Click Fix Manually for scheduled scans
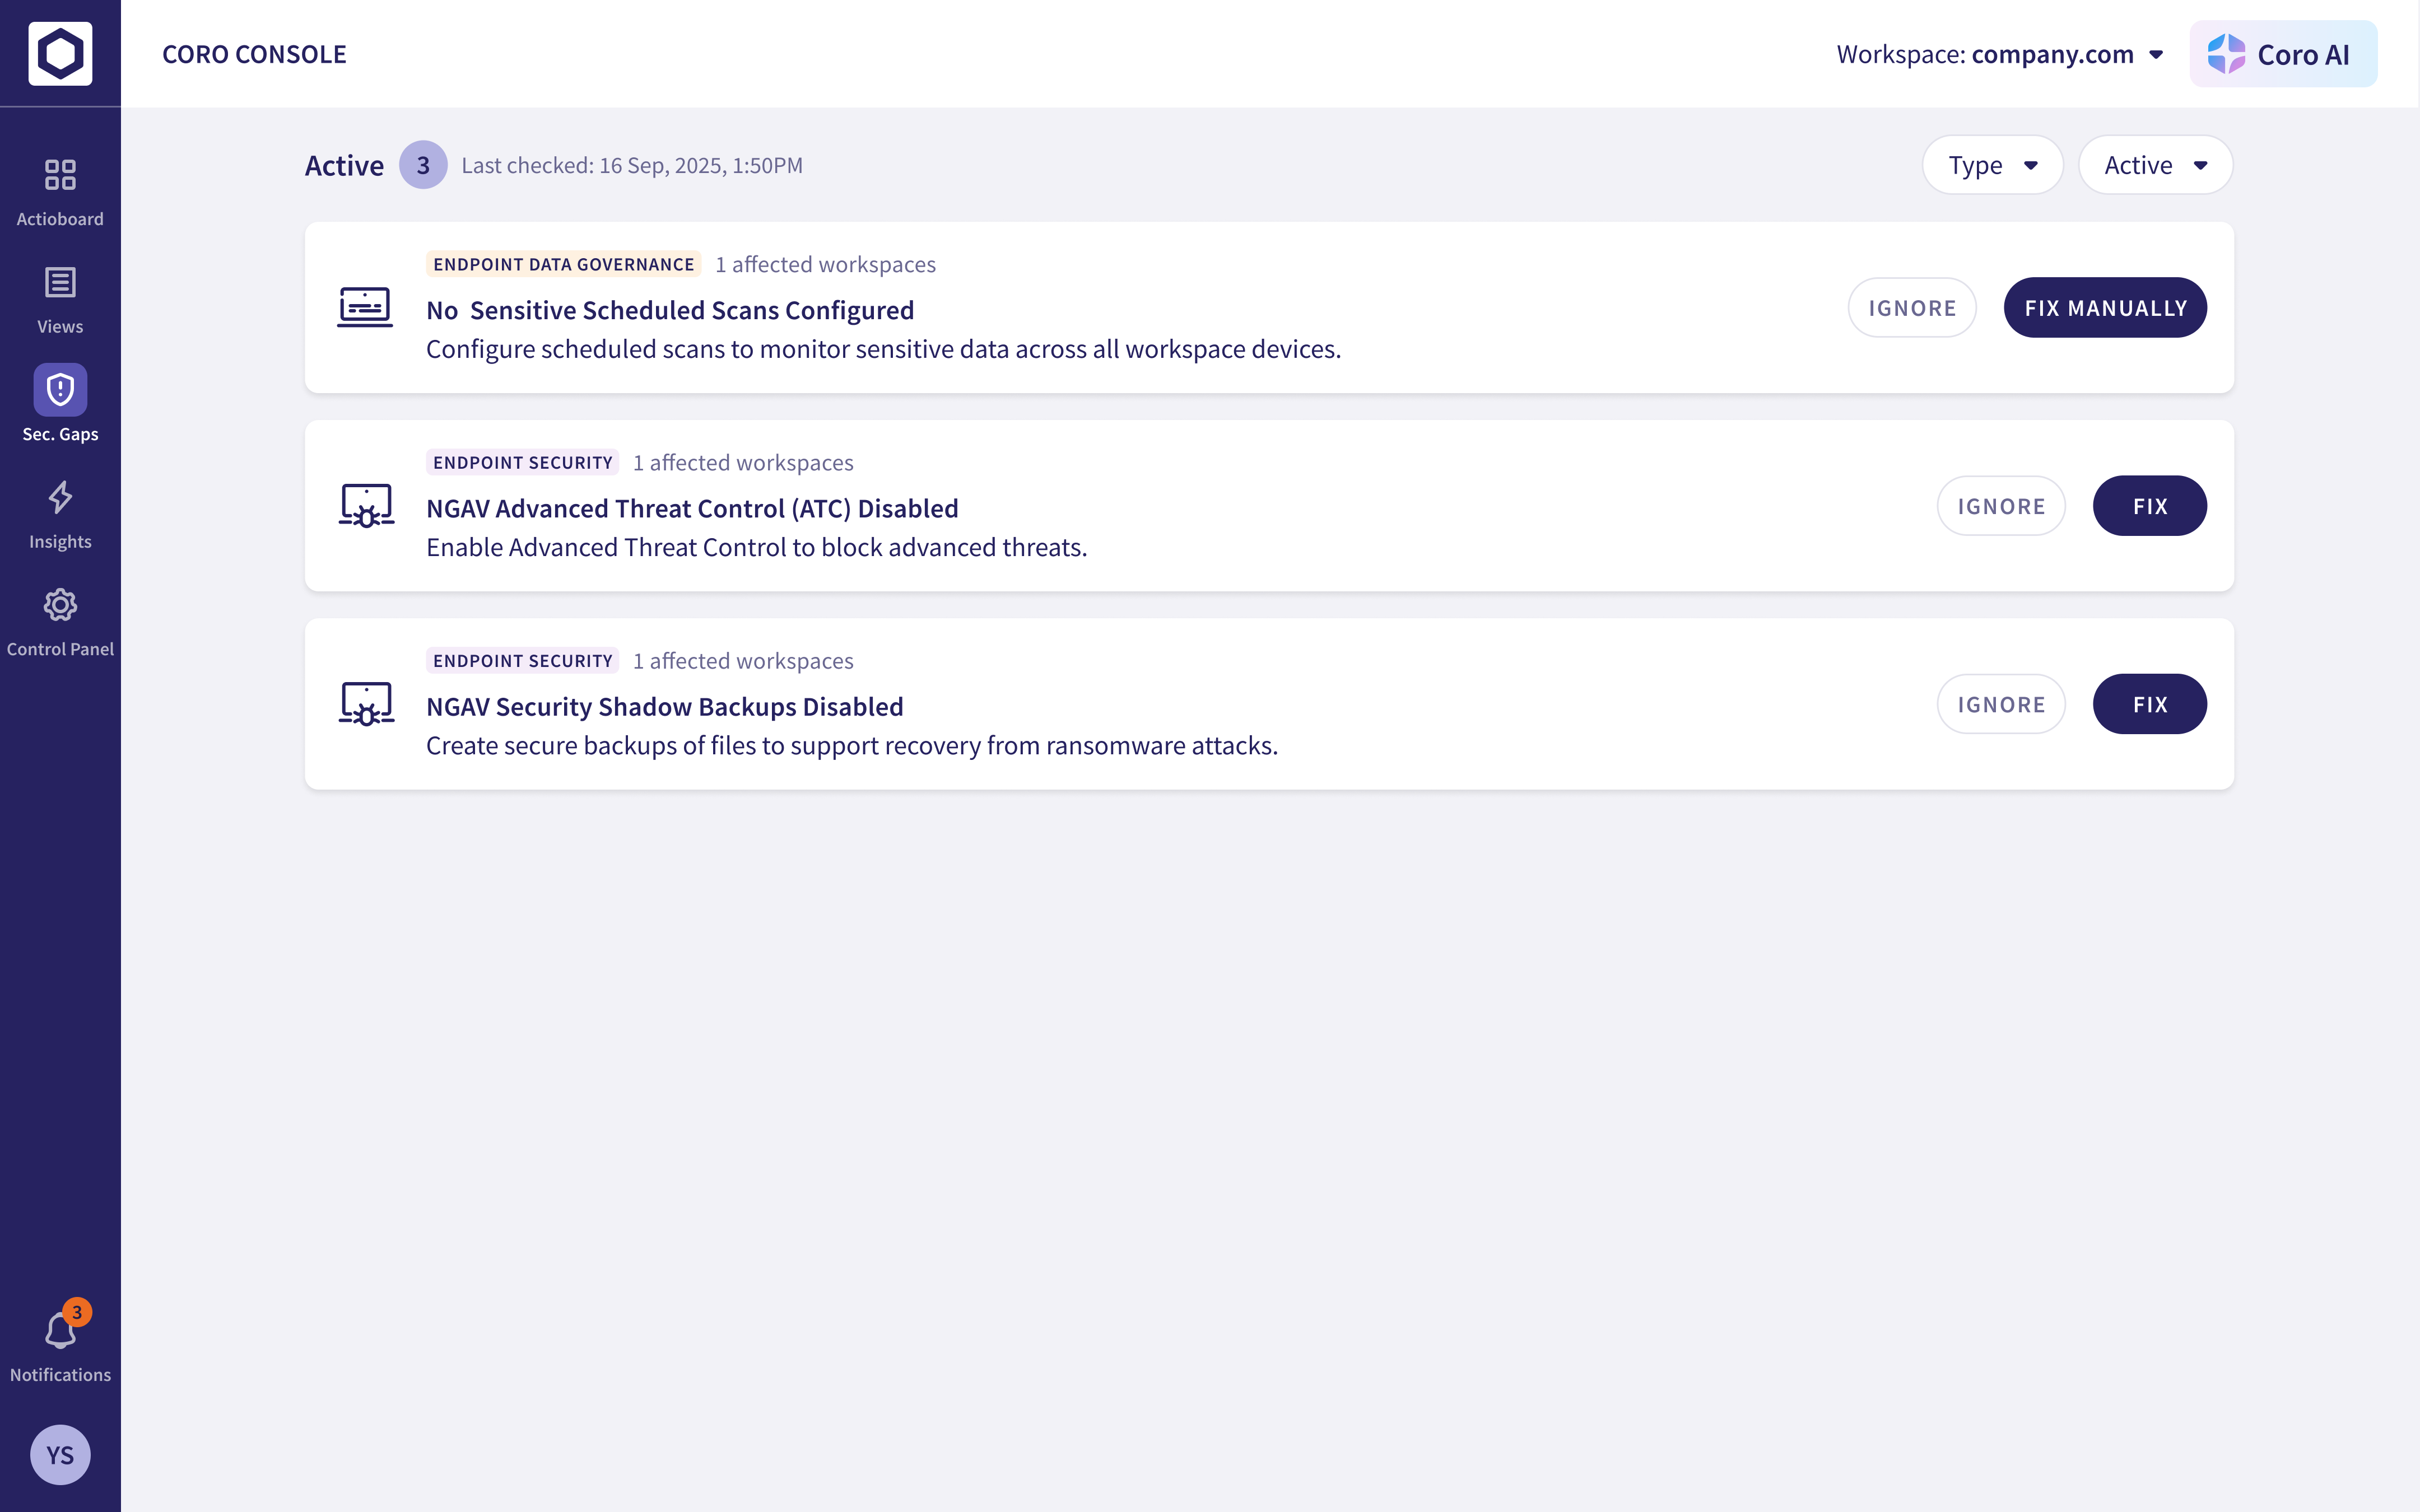The image size is (2420, 1512). point(2105,308)
